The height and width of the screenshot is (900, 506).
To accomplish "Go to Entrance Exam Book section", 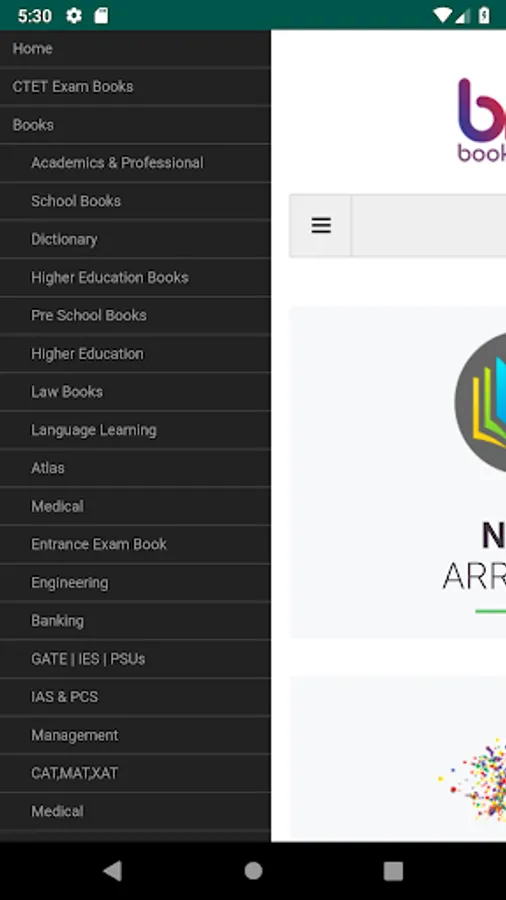I will 135,544.
